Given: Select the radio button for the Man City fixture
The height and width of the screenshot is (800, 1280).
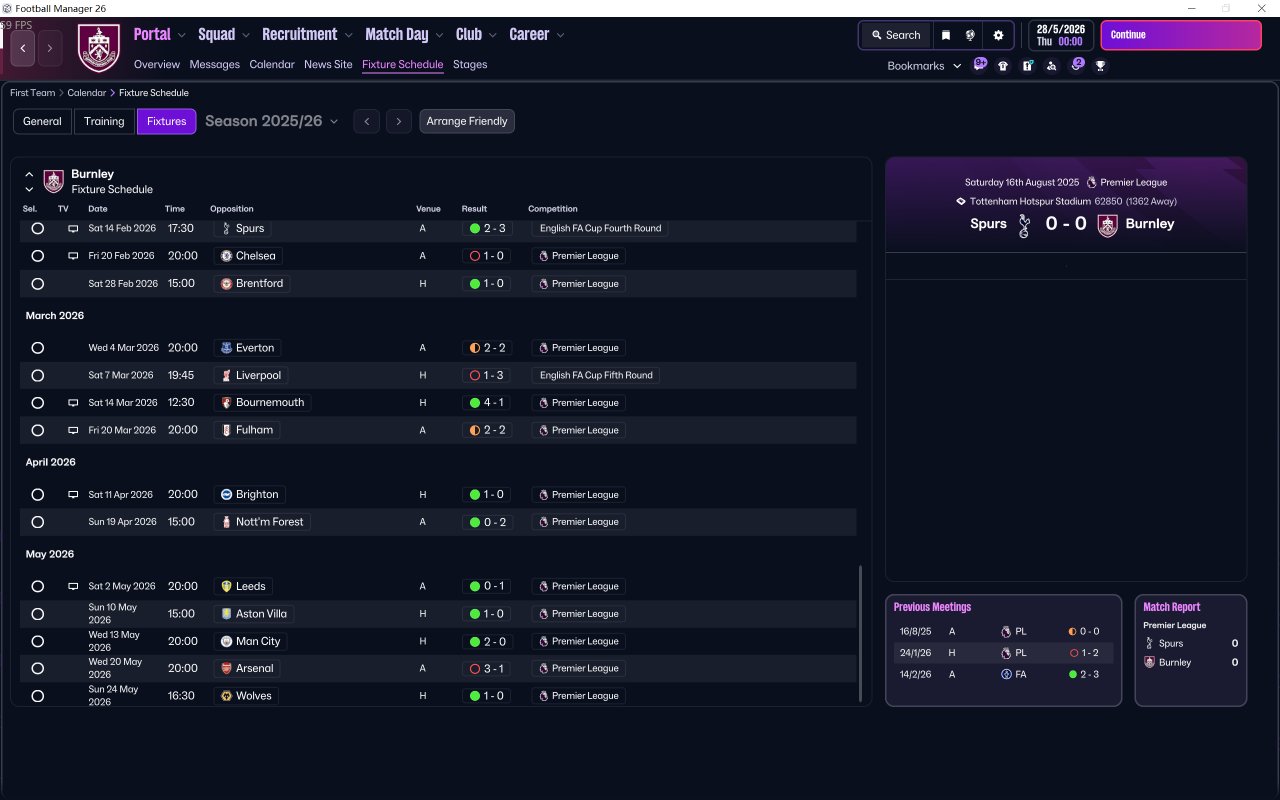Looking at the screenshot, I should [38, 641].
